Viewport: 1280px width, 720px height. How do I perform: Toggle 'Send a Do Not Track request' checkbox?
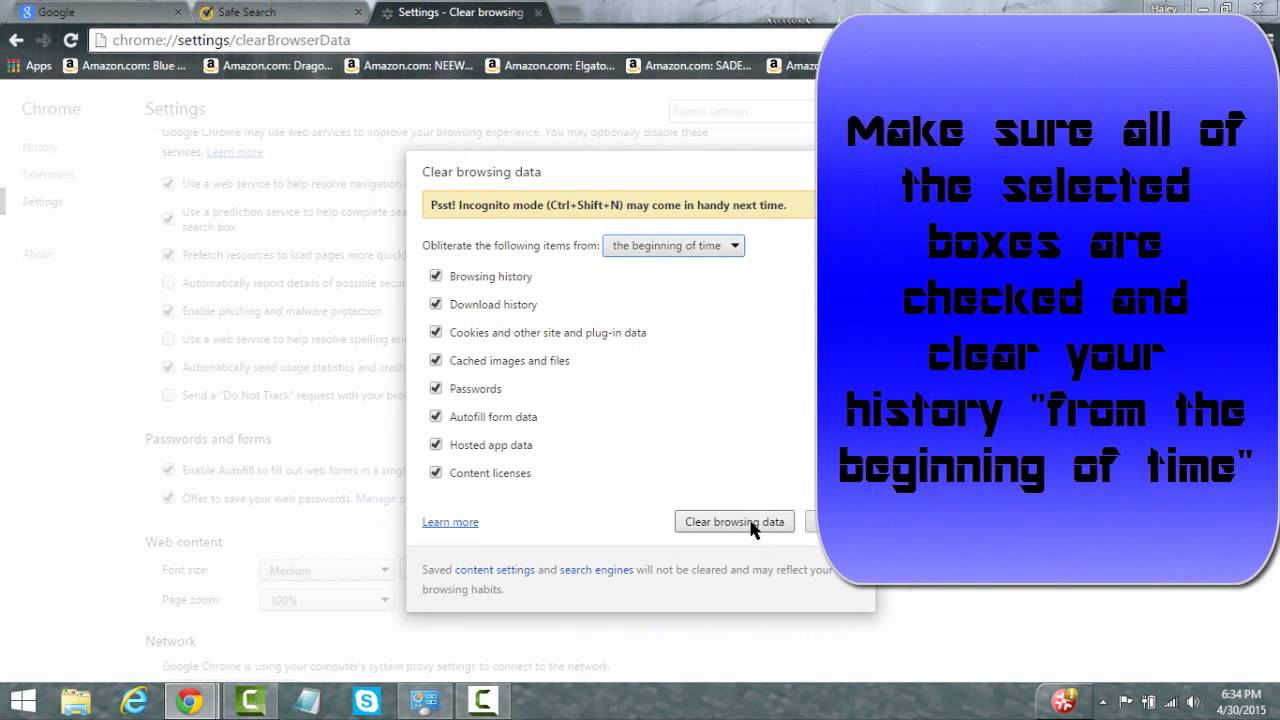click(x=168, y=395)
